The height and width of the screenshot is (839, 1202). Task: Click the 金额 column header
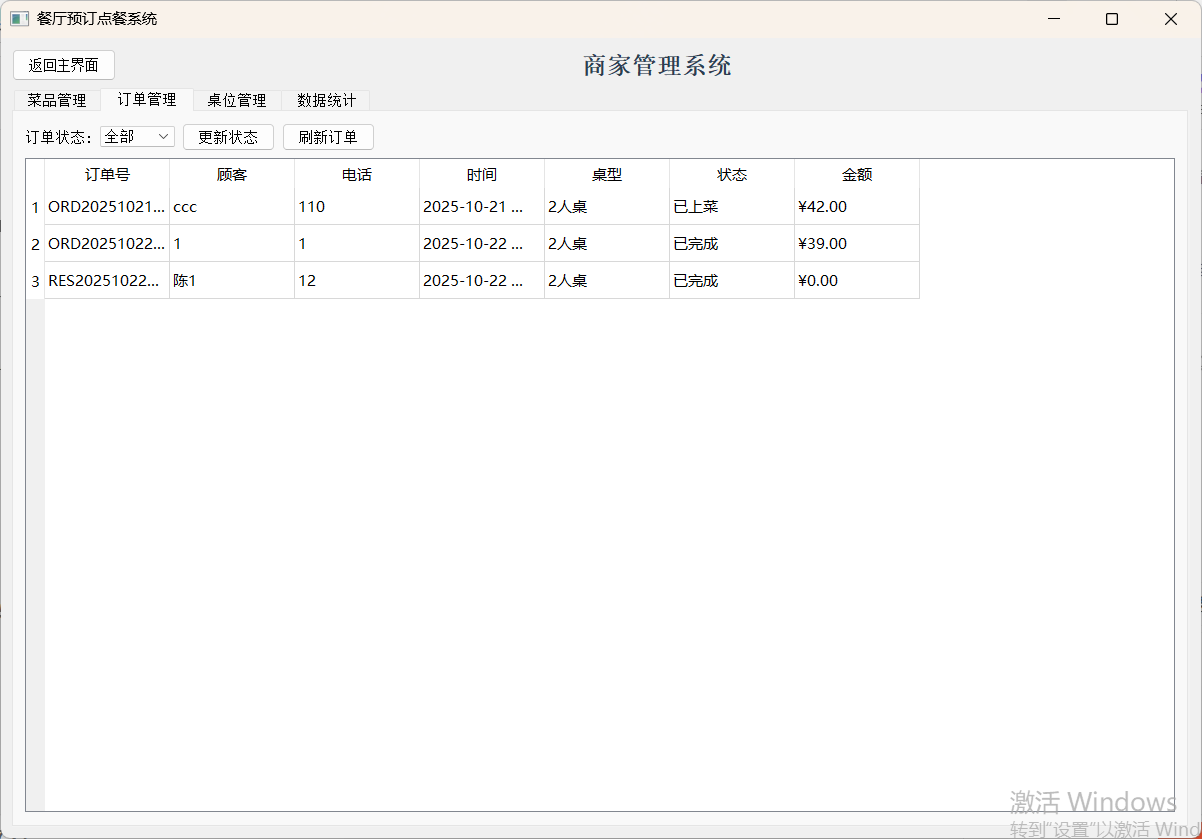coord(857,174)
